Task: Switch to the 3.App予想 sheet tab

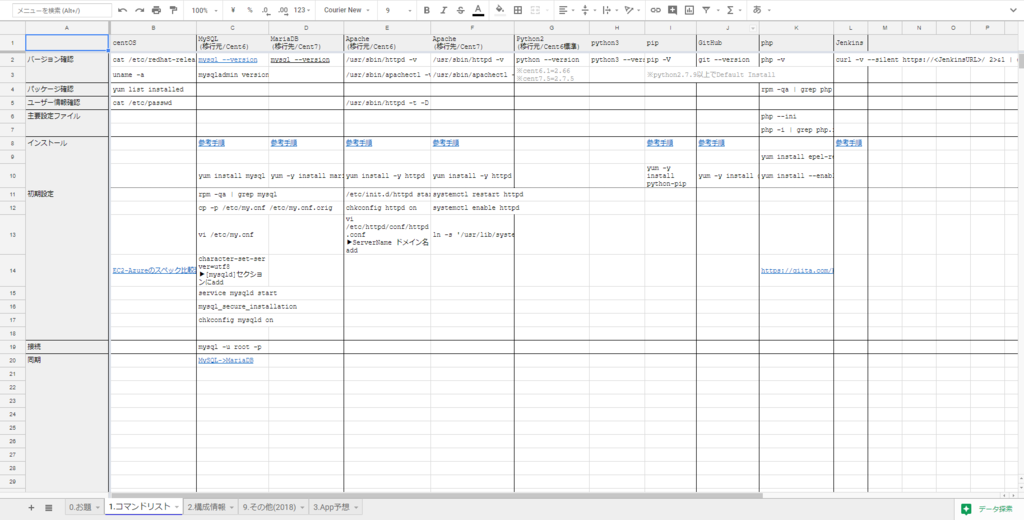Action: (x=330, y=508)
